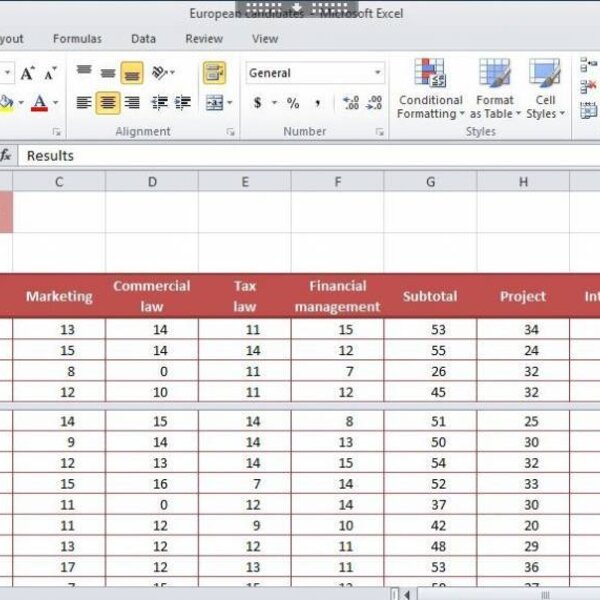Apply Percent Style format
600x600 pixels.
pyautogui.click(x=293, y=103)
